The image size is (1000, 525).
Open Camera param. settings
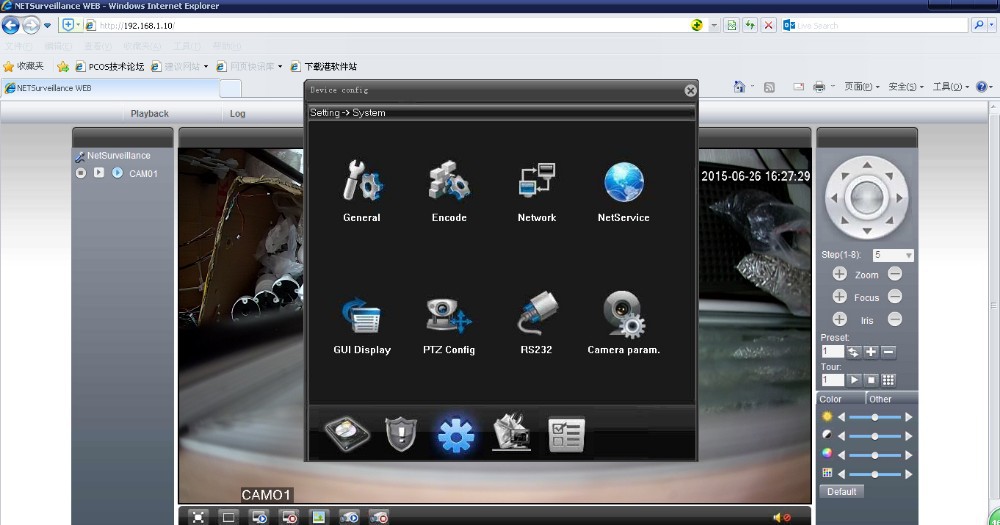623,317
